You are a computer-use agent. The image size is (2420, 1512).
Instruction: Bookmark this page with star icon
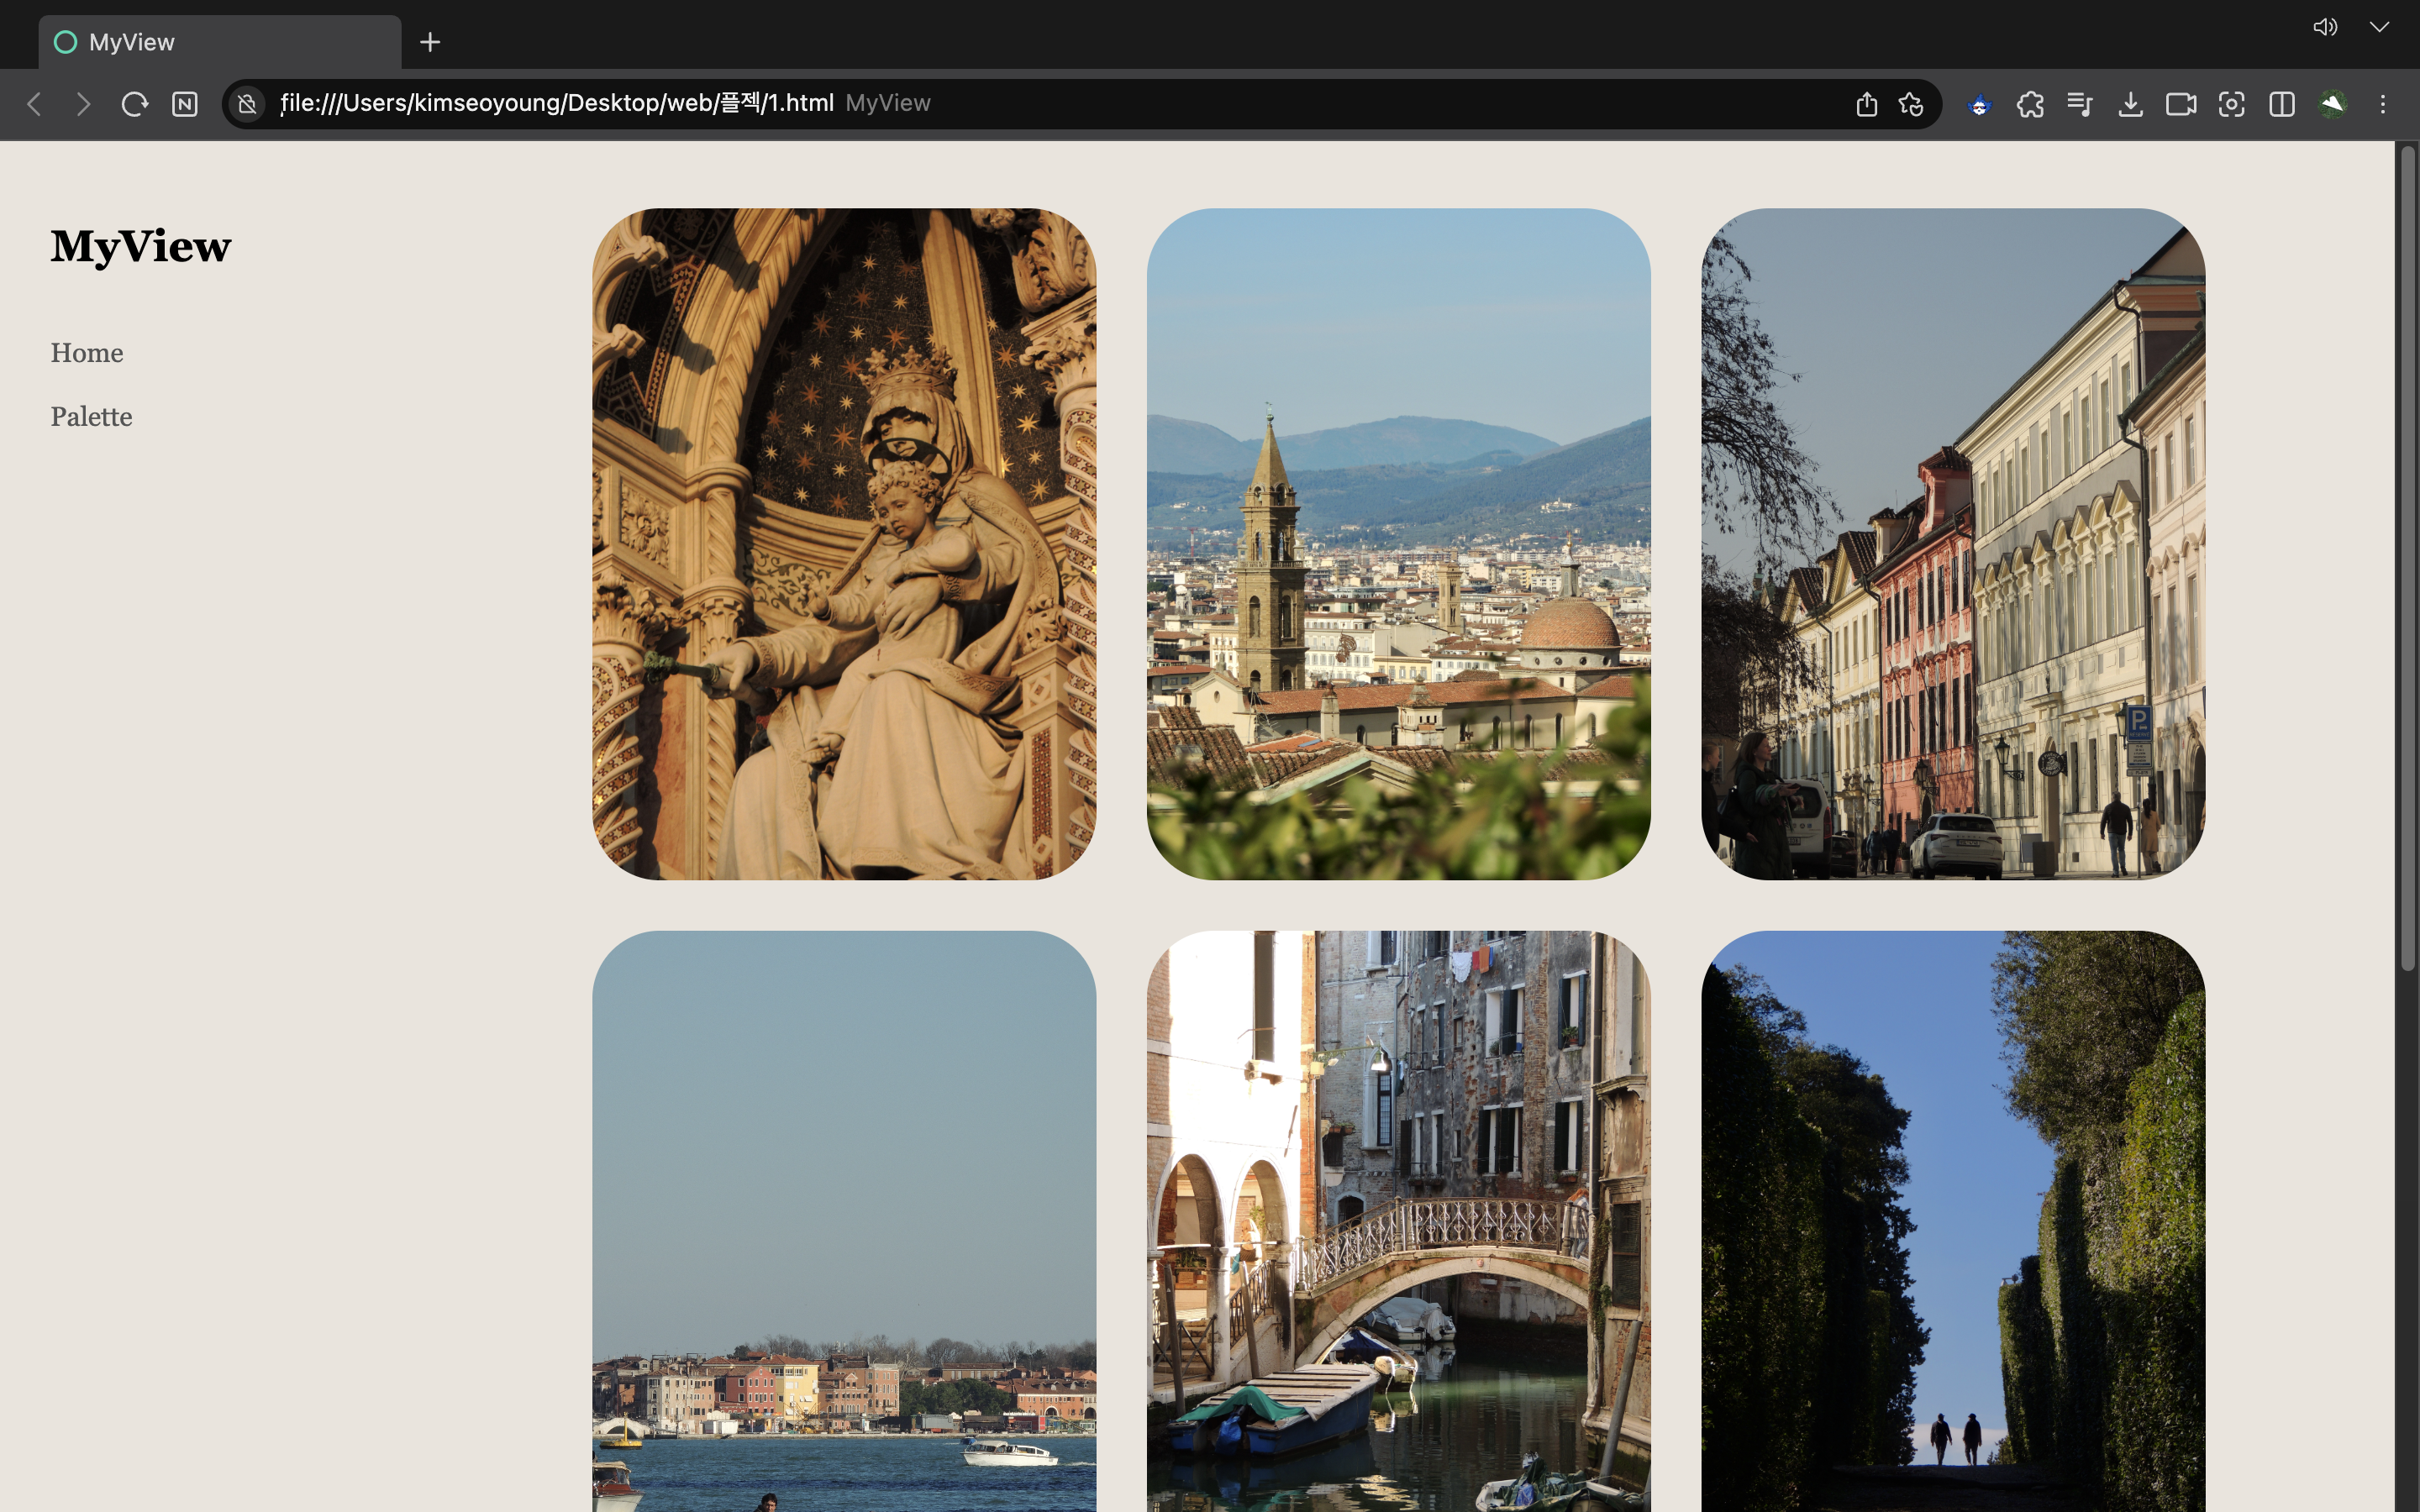pyautogui.click(x=1911, y=104)
